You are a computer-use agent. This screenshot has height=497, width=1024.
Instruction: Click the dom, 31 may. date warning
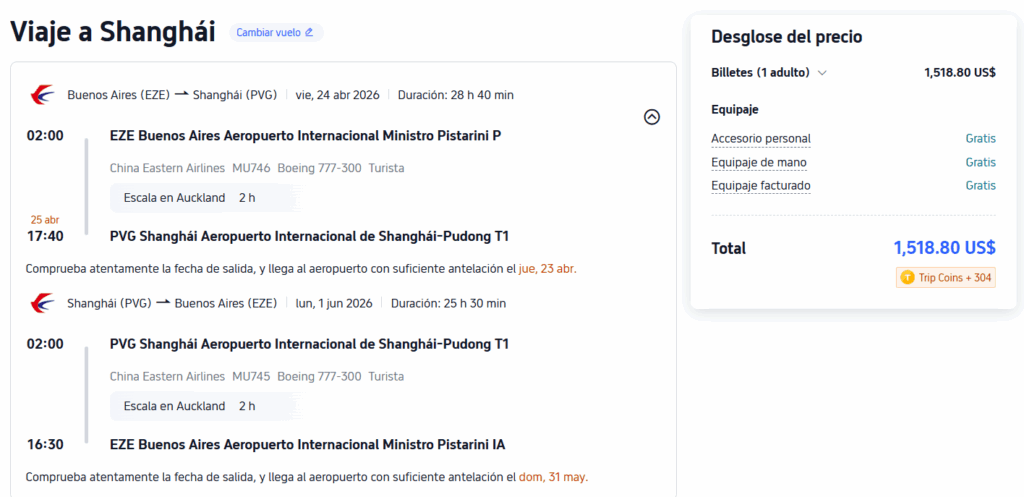[553, 477]
